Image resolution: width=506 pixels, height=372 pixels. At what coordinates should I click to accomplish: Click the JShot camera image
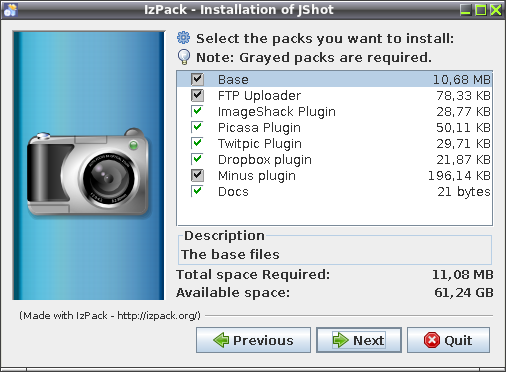tap(88, 172)
